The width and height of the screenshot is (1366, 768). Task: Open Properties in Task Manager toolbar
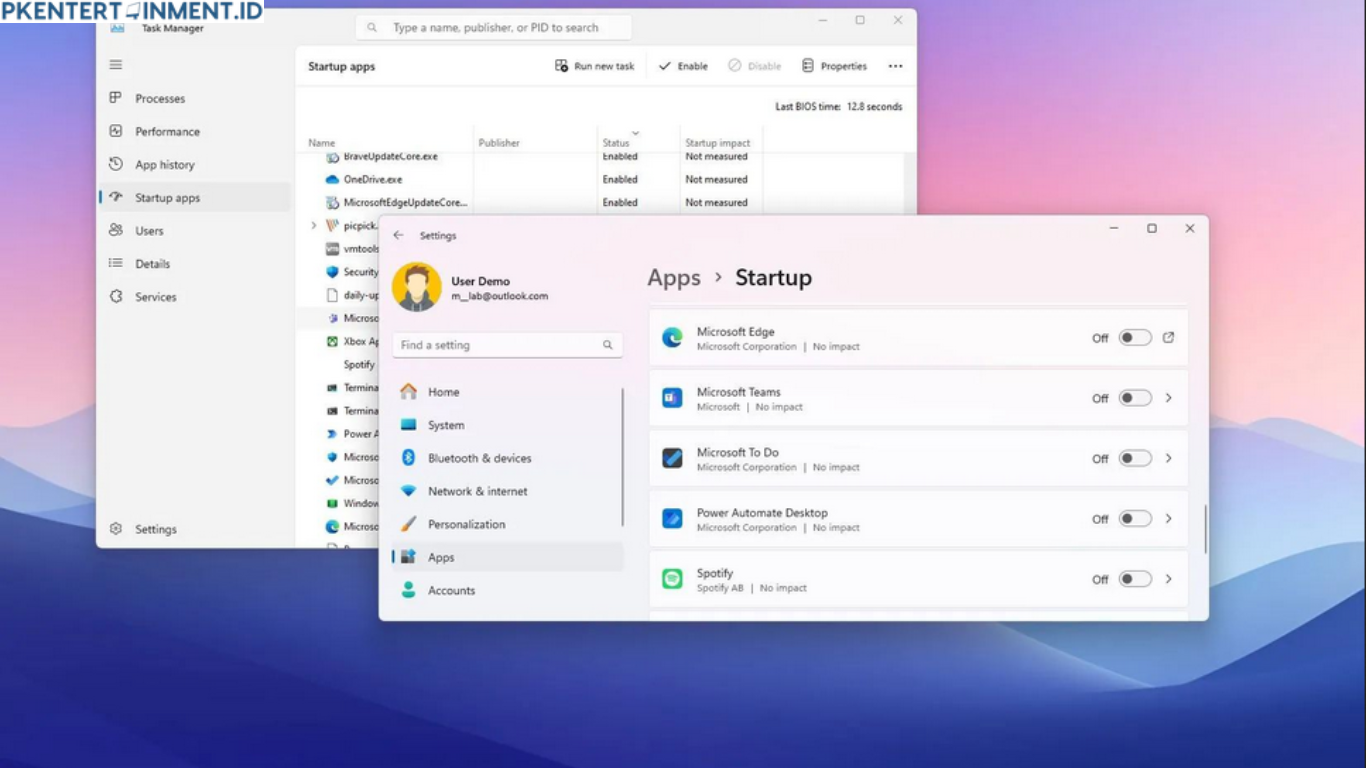[x=835, y=66]
